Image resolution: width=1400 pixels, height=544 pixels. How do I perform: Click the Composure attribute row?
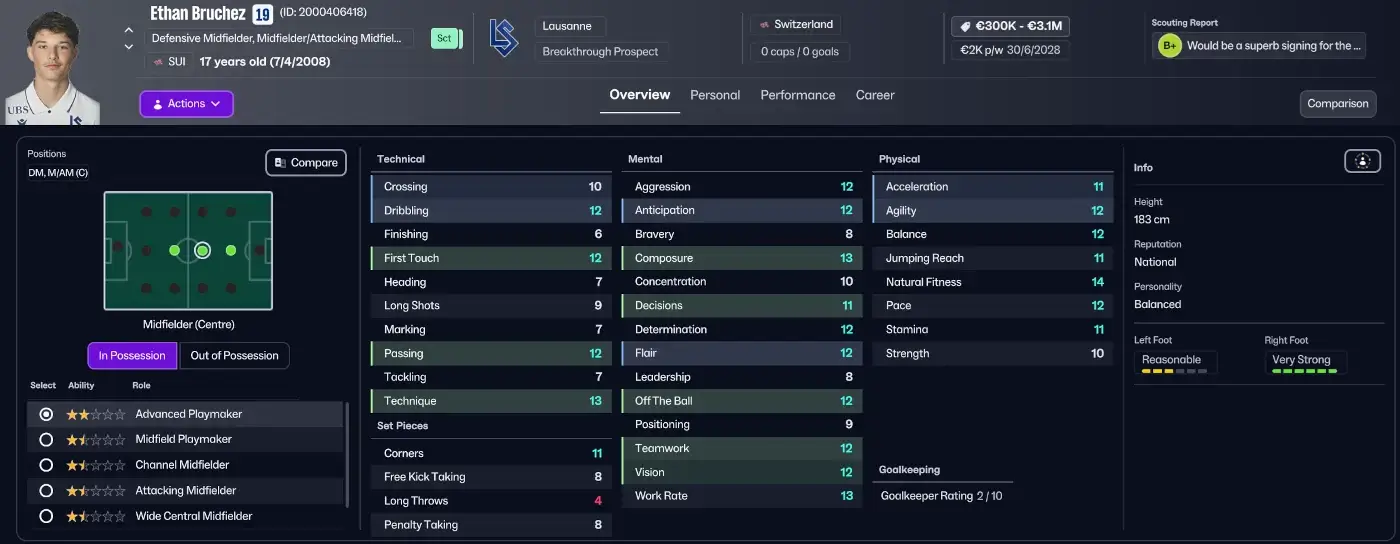coord(742,258)
